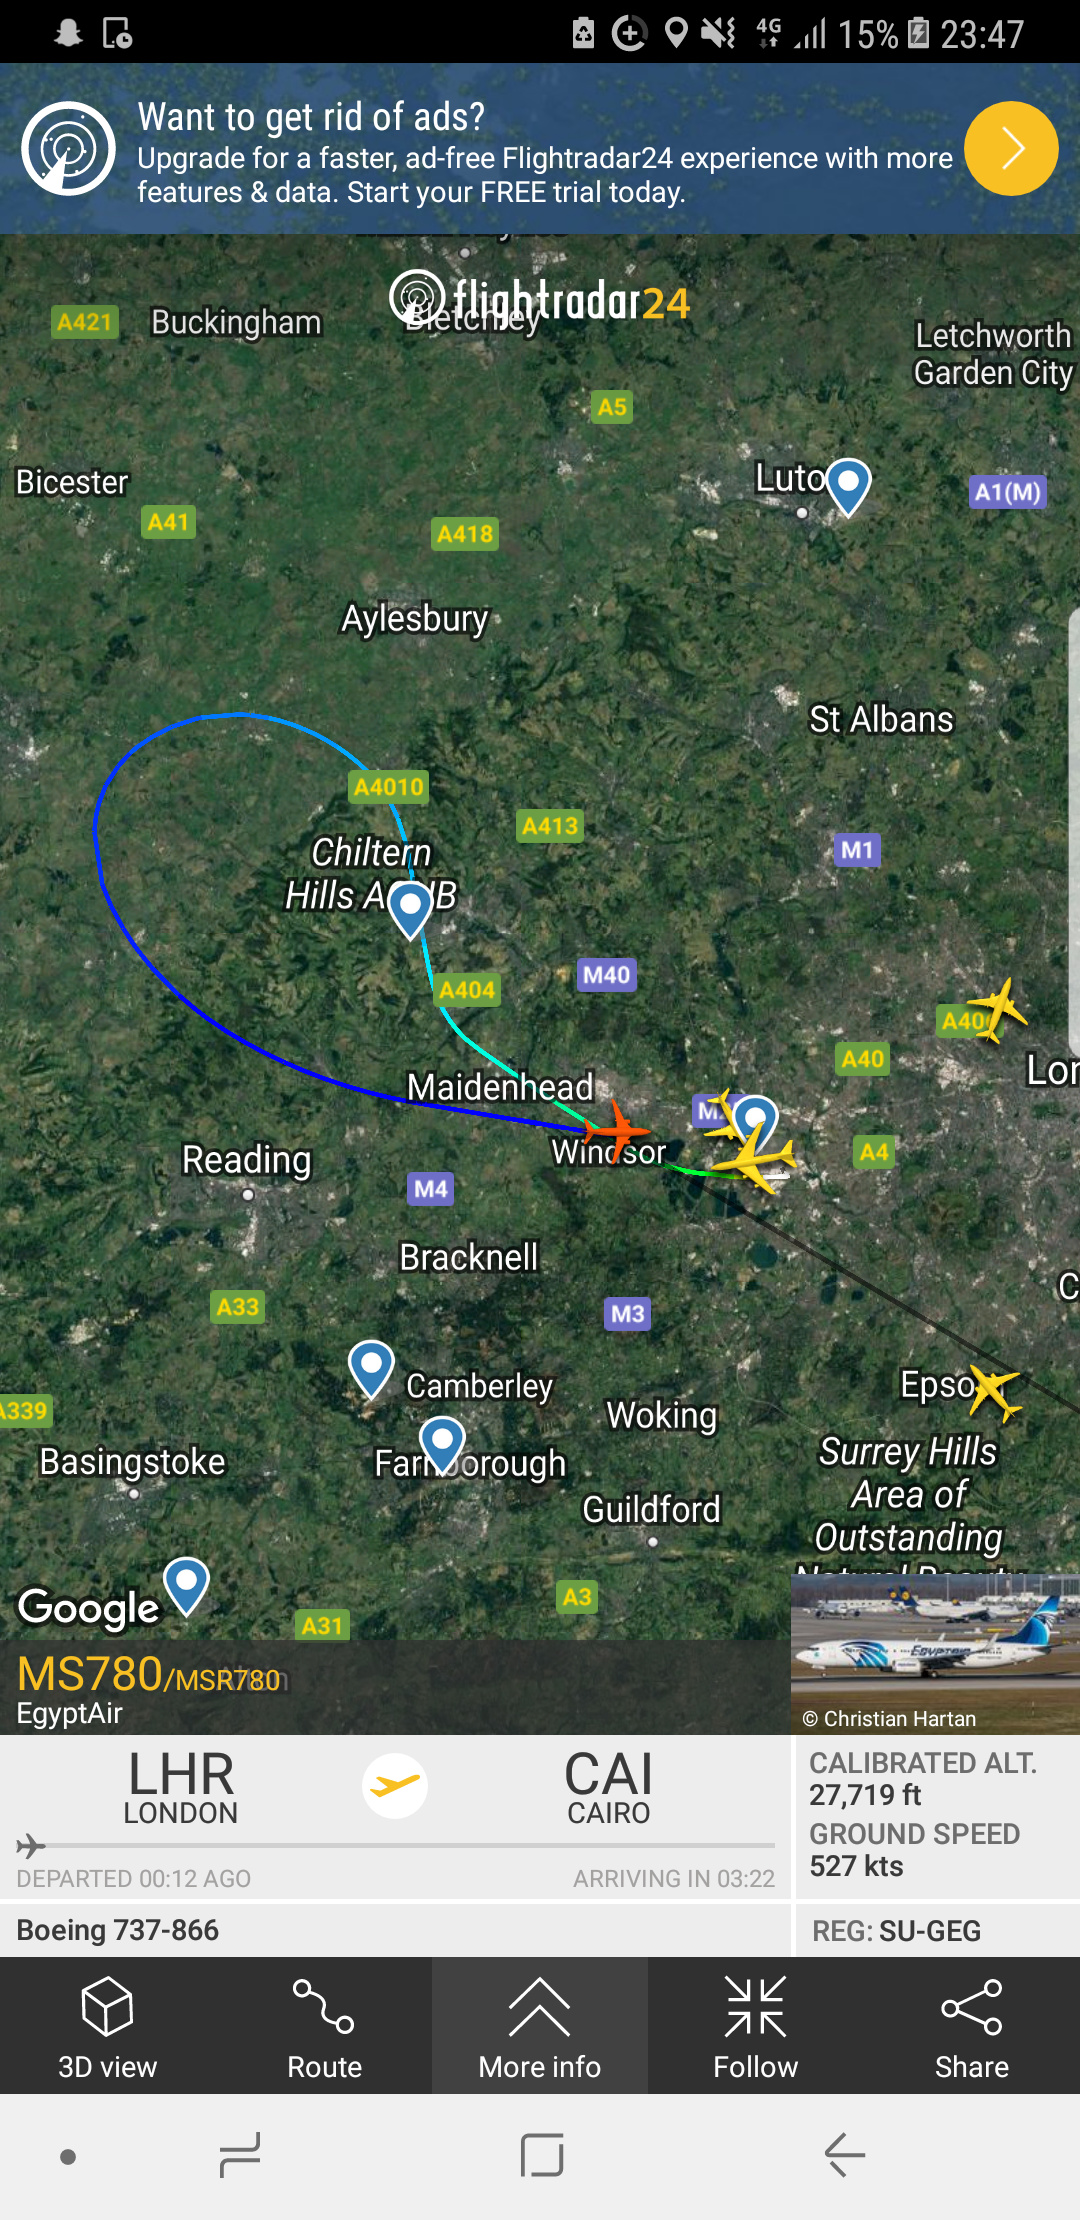The height and width of the screenshot is (2220, 1080).
Task: Open LHR London departure airport
Action: (181, 1787)
